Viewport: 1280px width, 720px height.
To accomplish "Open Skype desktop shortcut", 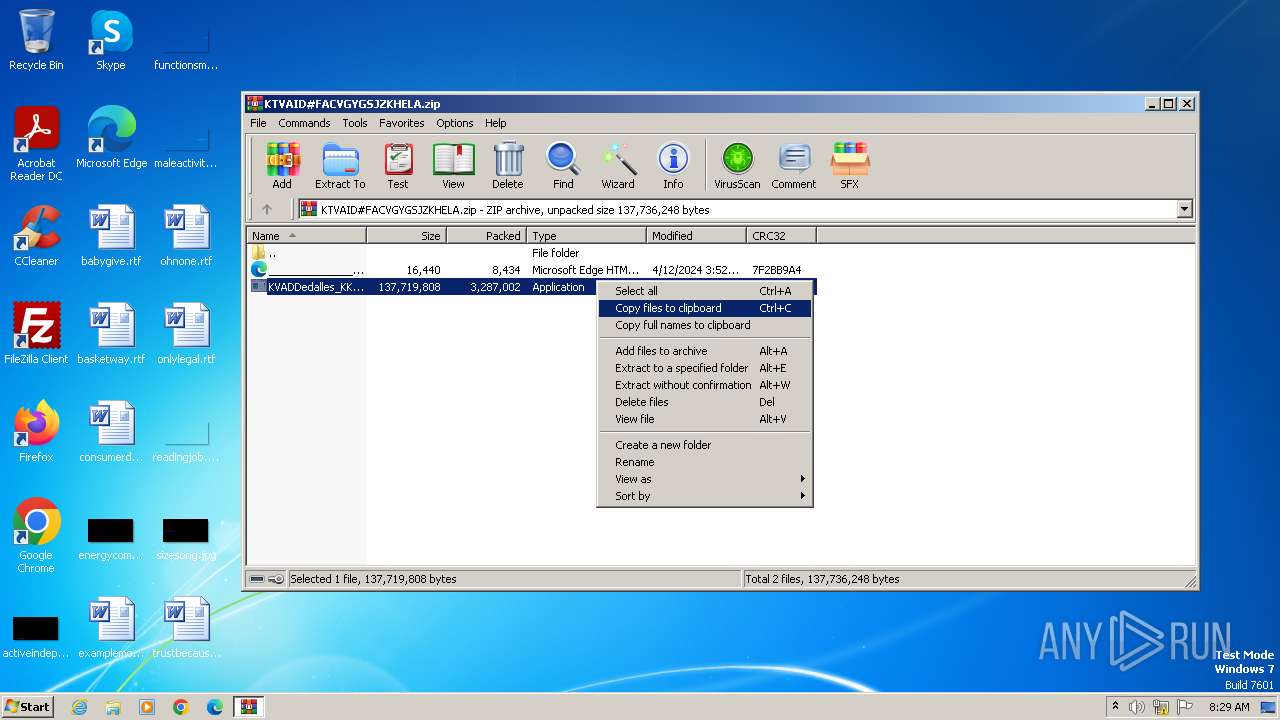I will tap(110, 40).
